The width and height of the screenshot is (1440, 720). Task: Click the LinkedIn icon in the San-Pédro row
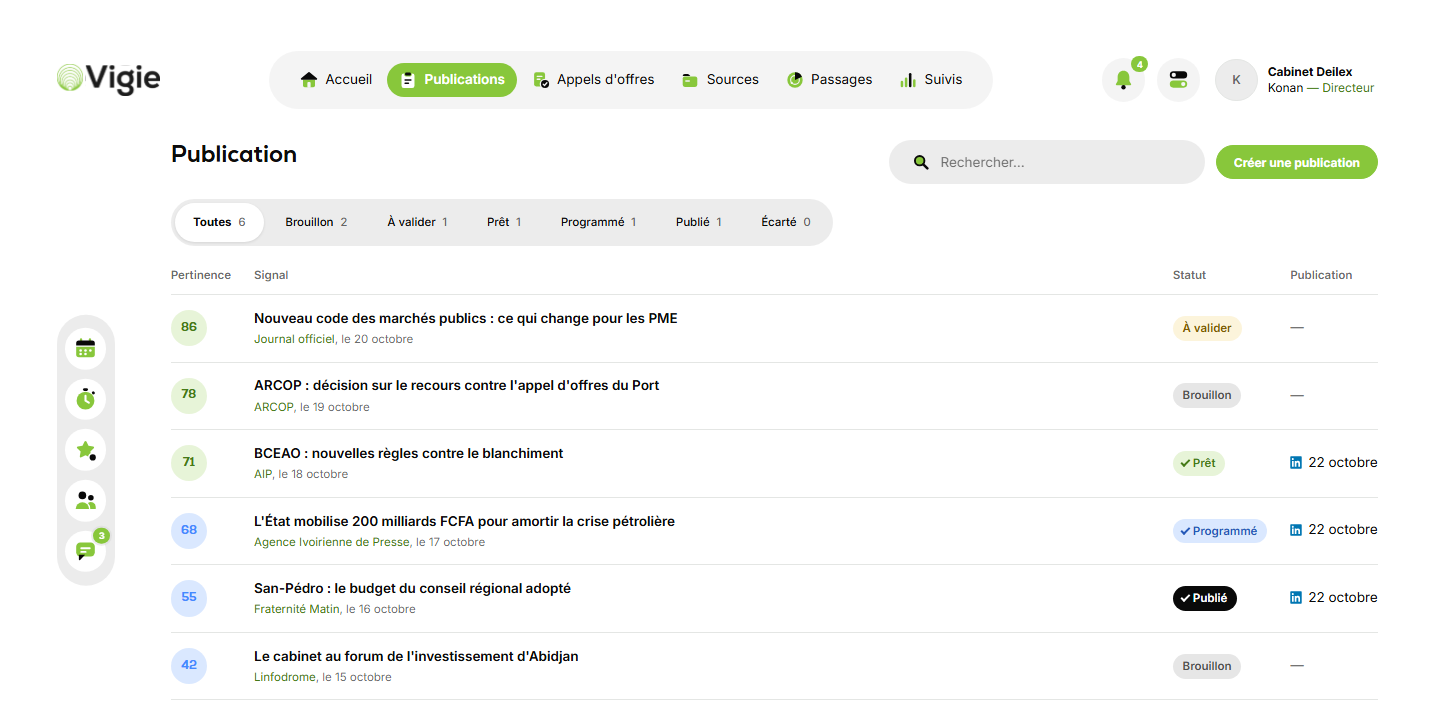click(x=1296, y=598)
